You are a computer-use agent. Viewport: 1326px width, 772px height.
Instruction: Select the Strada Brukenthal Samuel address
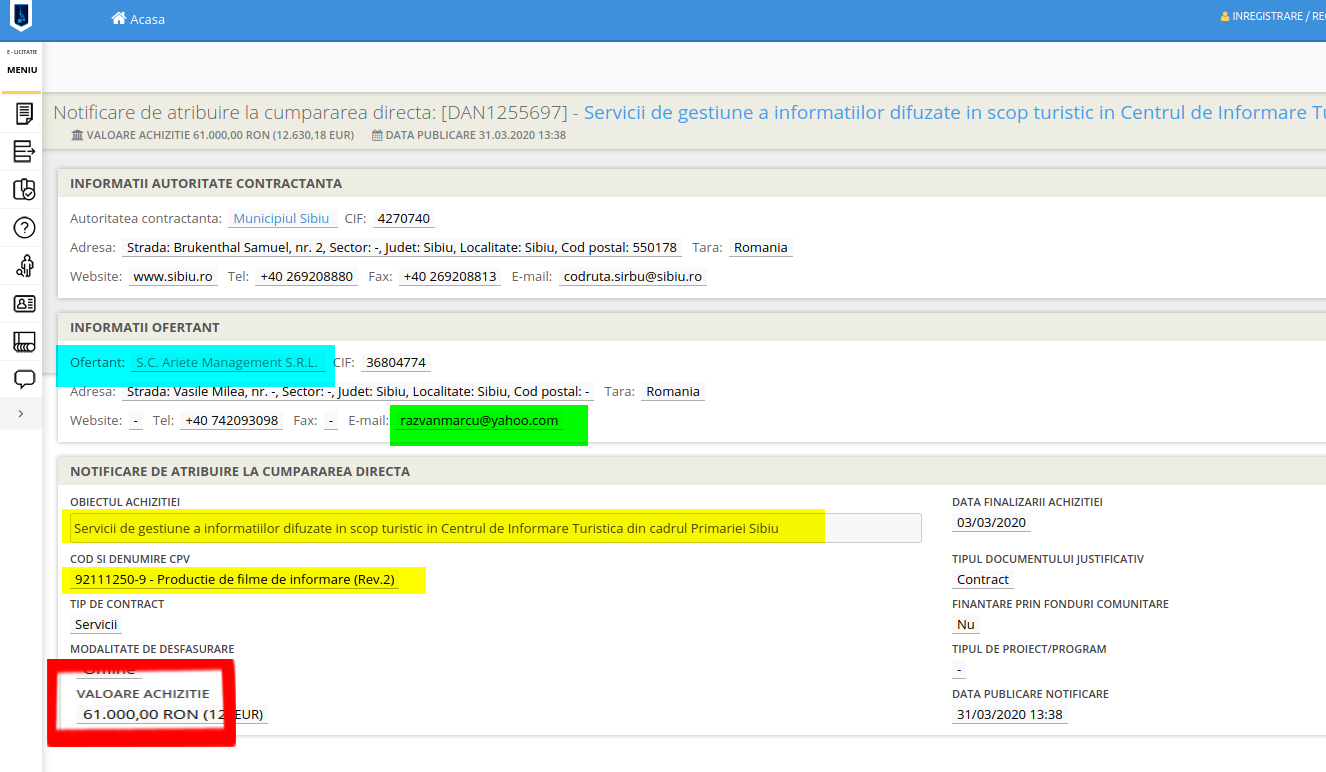click(x=402, y=248)
